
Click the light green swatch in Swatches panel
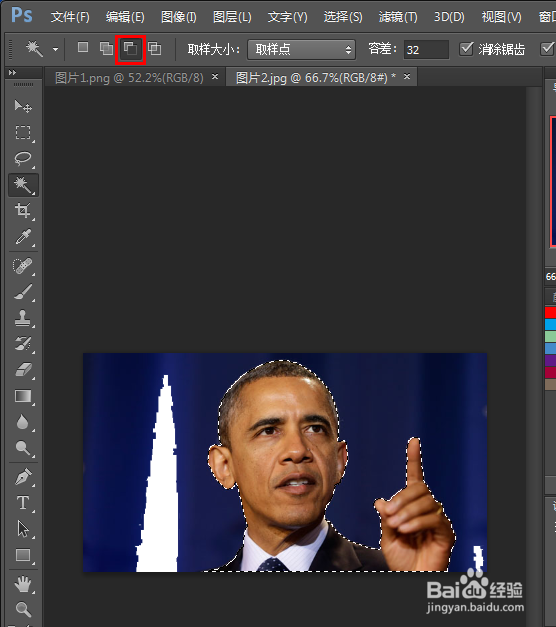(550, 336)
